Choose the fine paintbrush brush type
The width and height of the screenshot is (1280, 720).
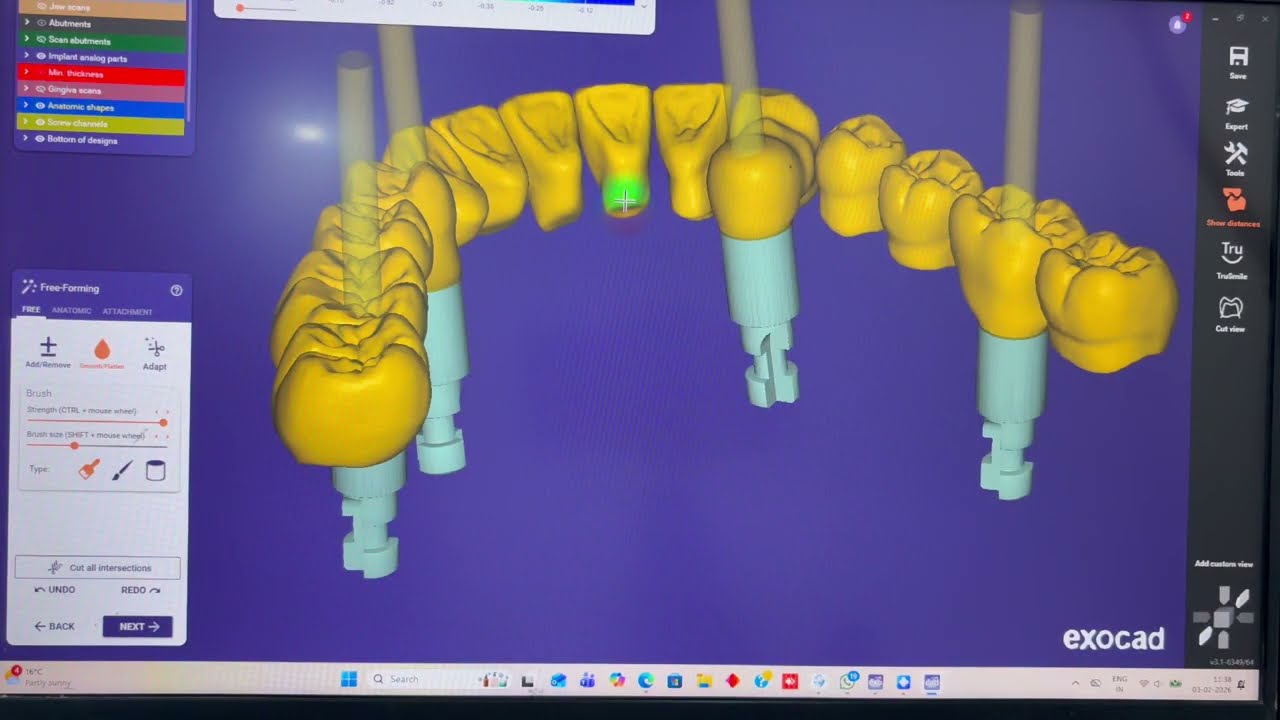[122, 470]
